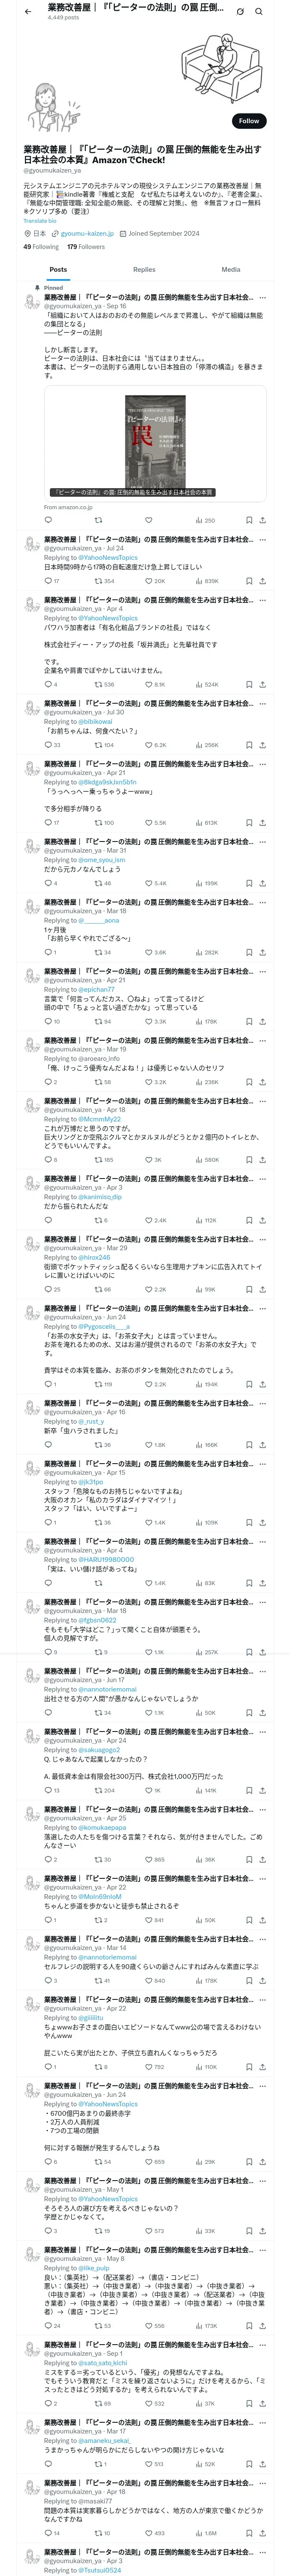Switch to the Replies tab
Screen dimensions: 290x2576
[144, 269]
